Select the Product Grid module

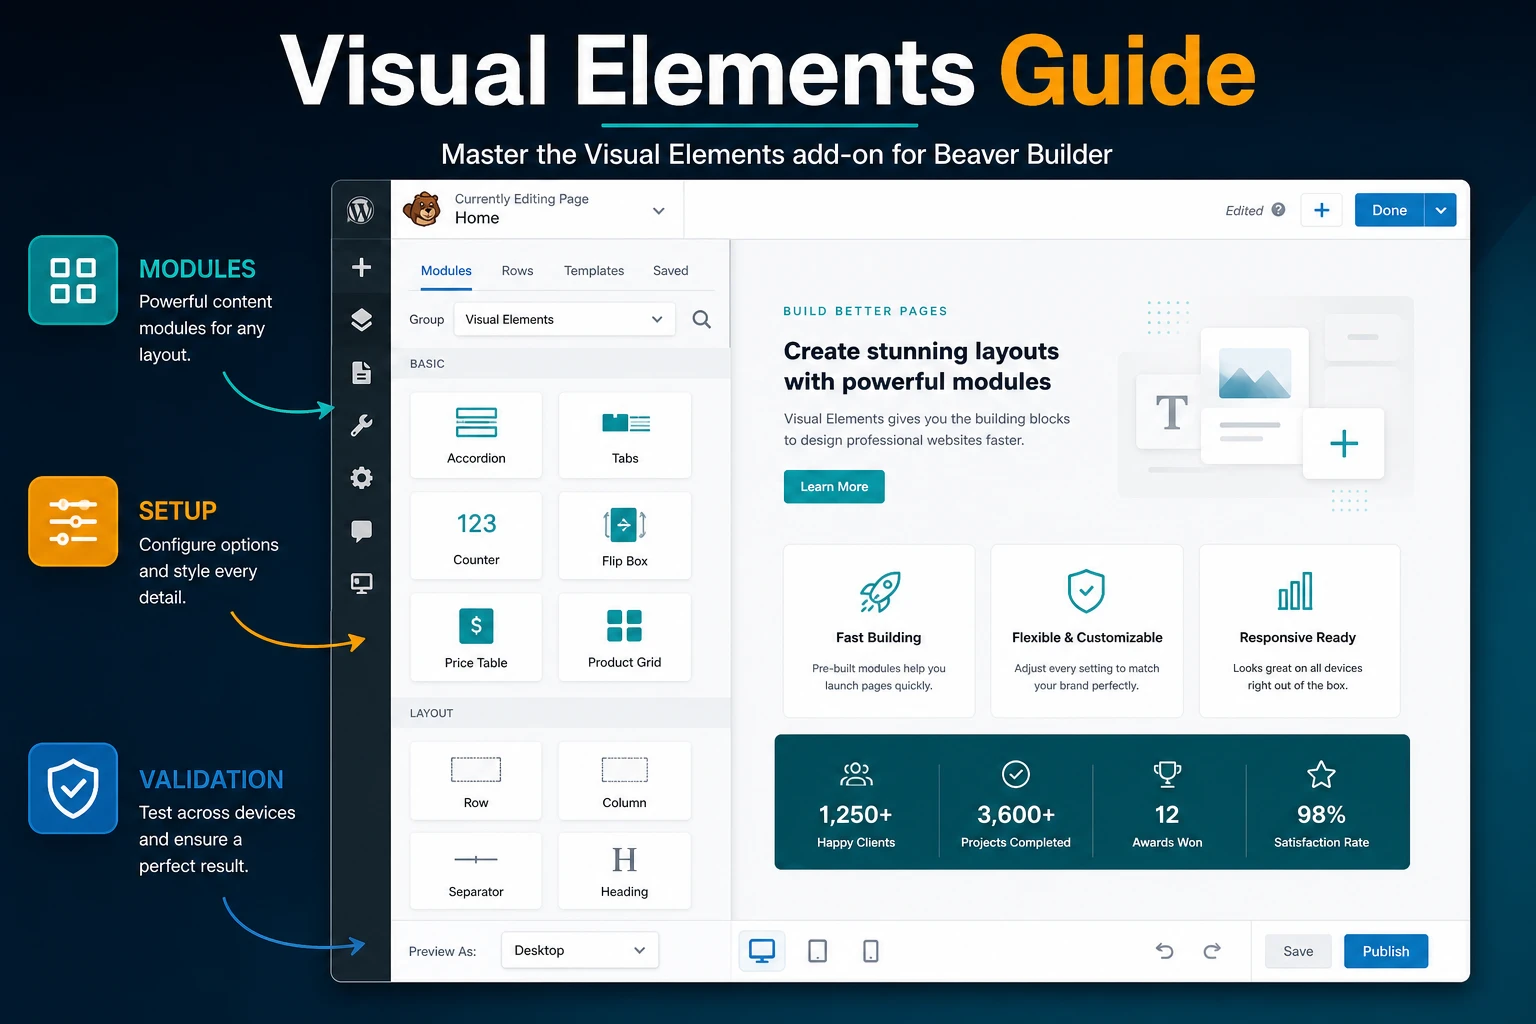(x=625, y=637)
